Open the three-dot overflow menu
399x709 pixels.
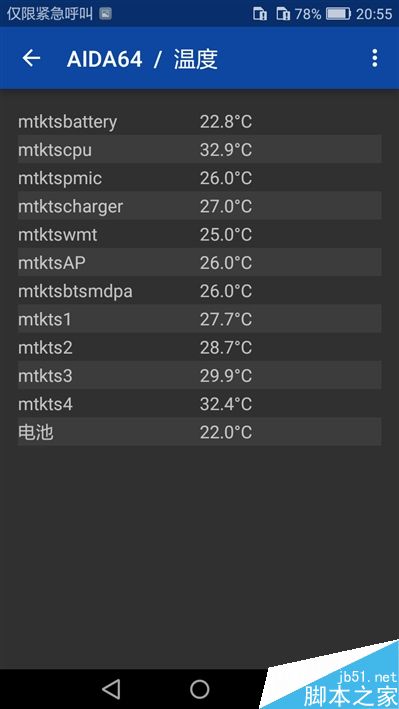pyautogui.click(x=375, y=58)
